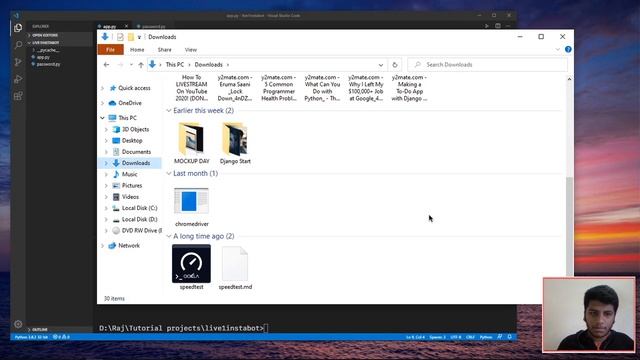Viewport: 640px width, 360px height.
Task: Click This PC in the address breadcrumb
Action: click(x=175, y=64)
